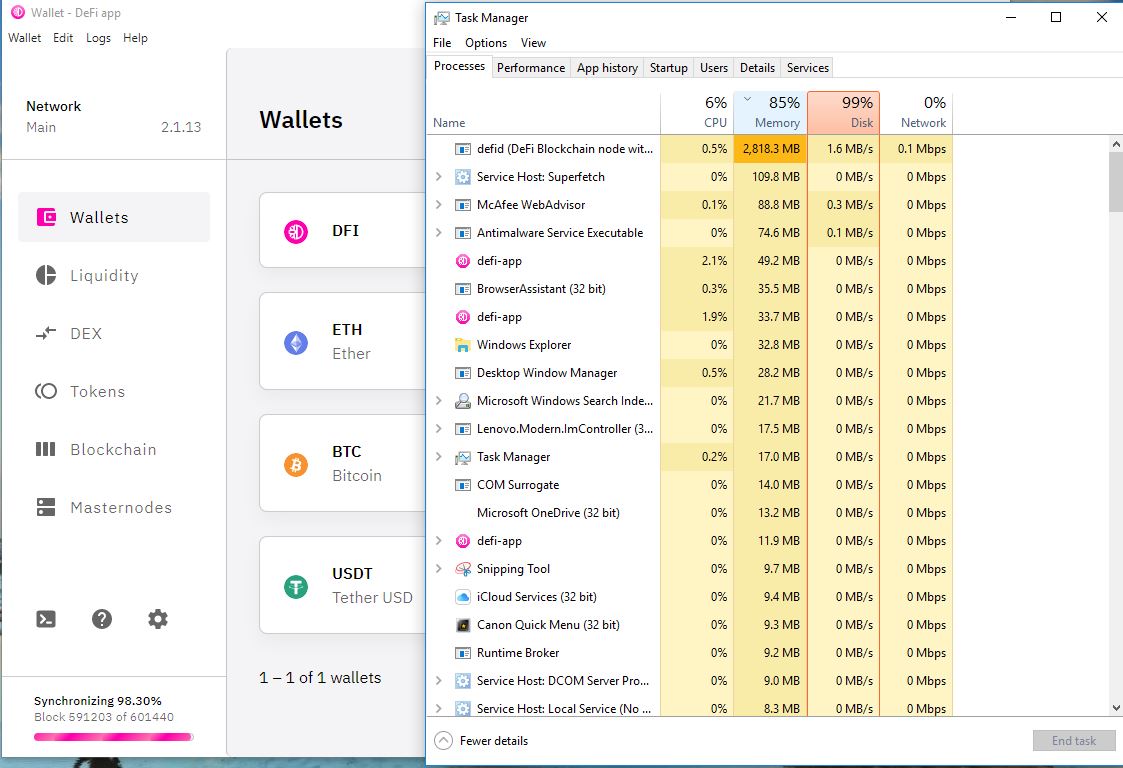Switch to the Users tab
The image size is (1123, 768).
click(x=713, y=67)
